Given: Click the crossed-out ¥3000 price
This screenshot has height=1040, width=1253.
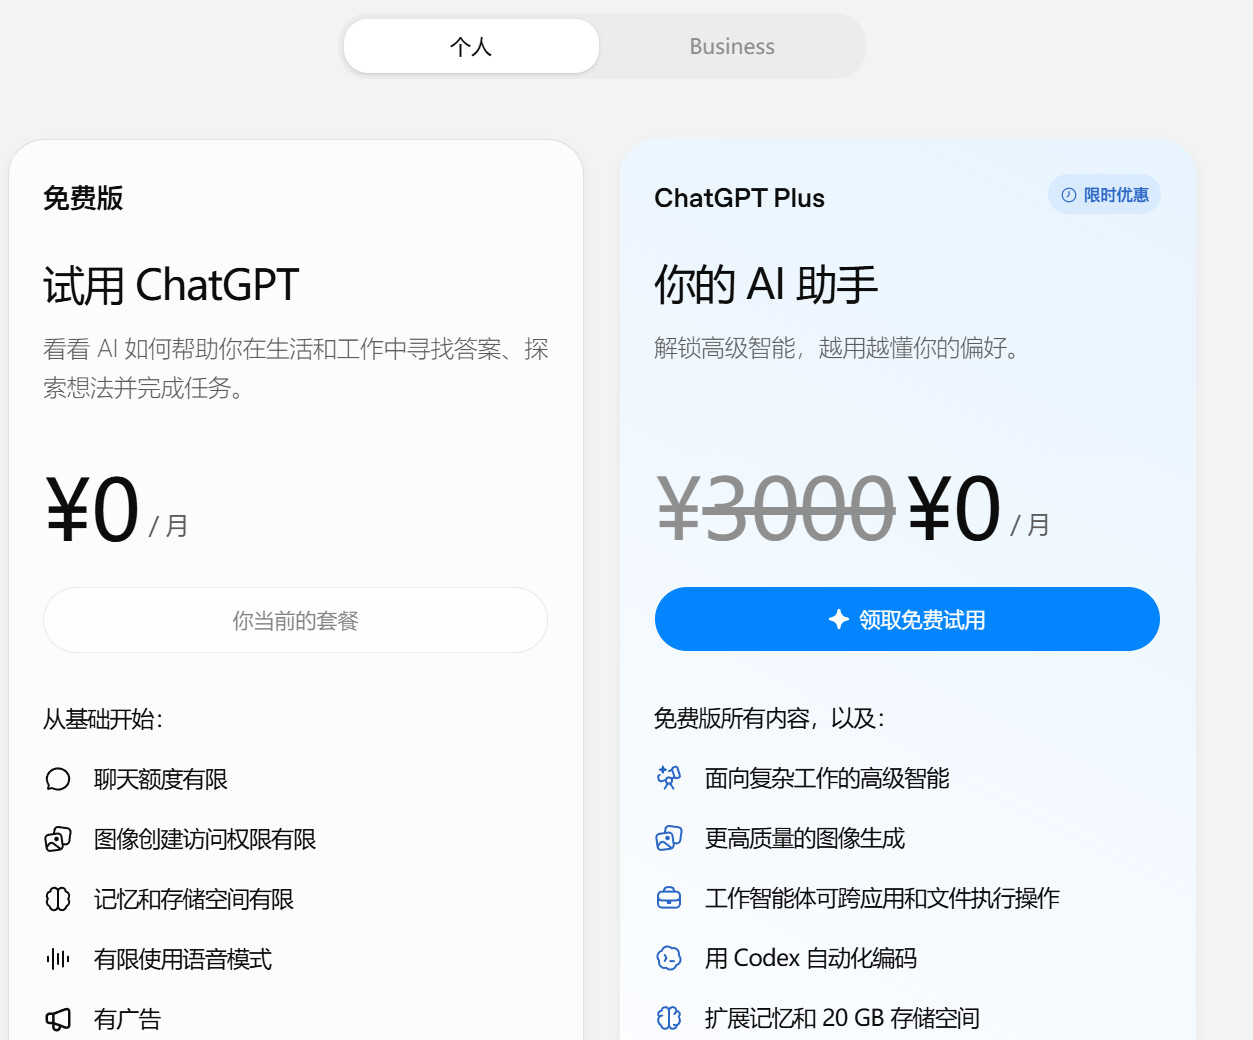Looking at the screenshot, I should tap(775, 509).
